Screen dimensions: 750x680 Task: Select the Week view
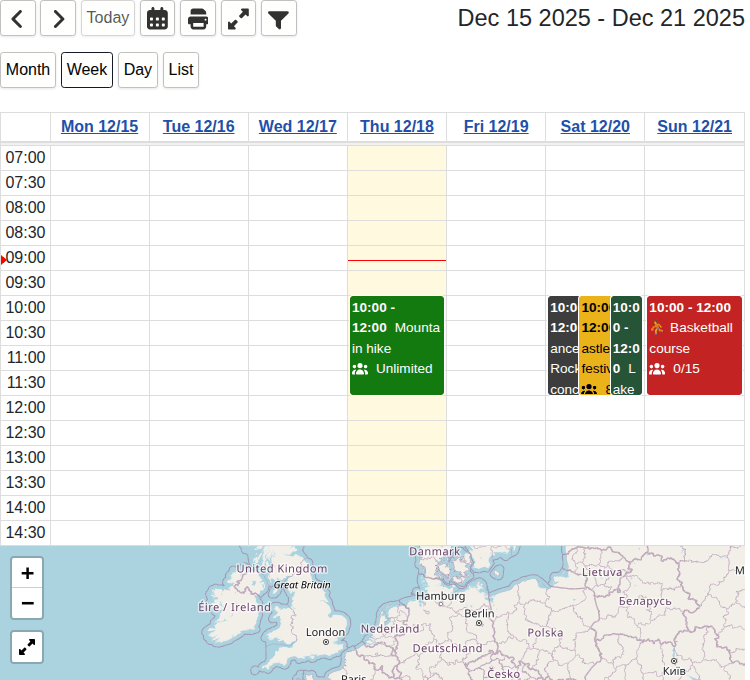pos(87,70)
